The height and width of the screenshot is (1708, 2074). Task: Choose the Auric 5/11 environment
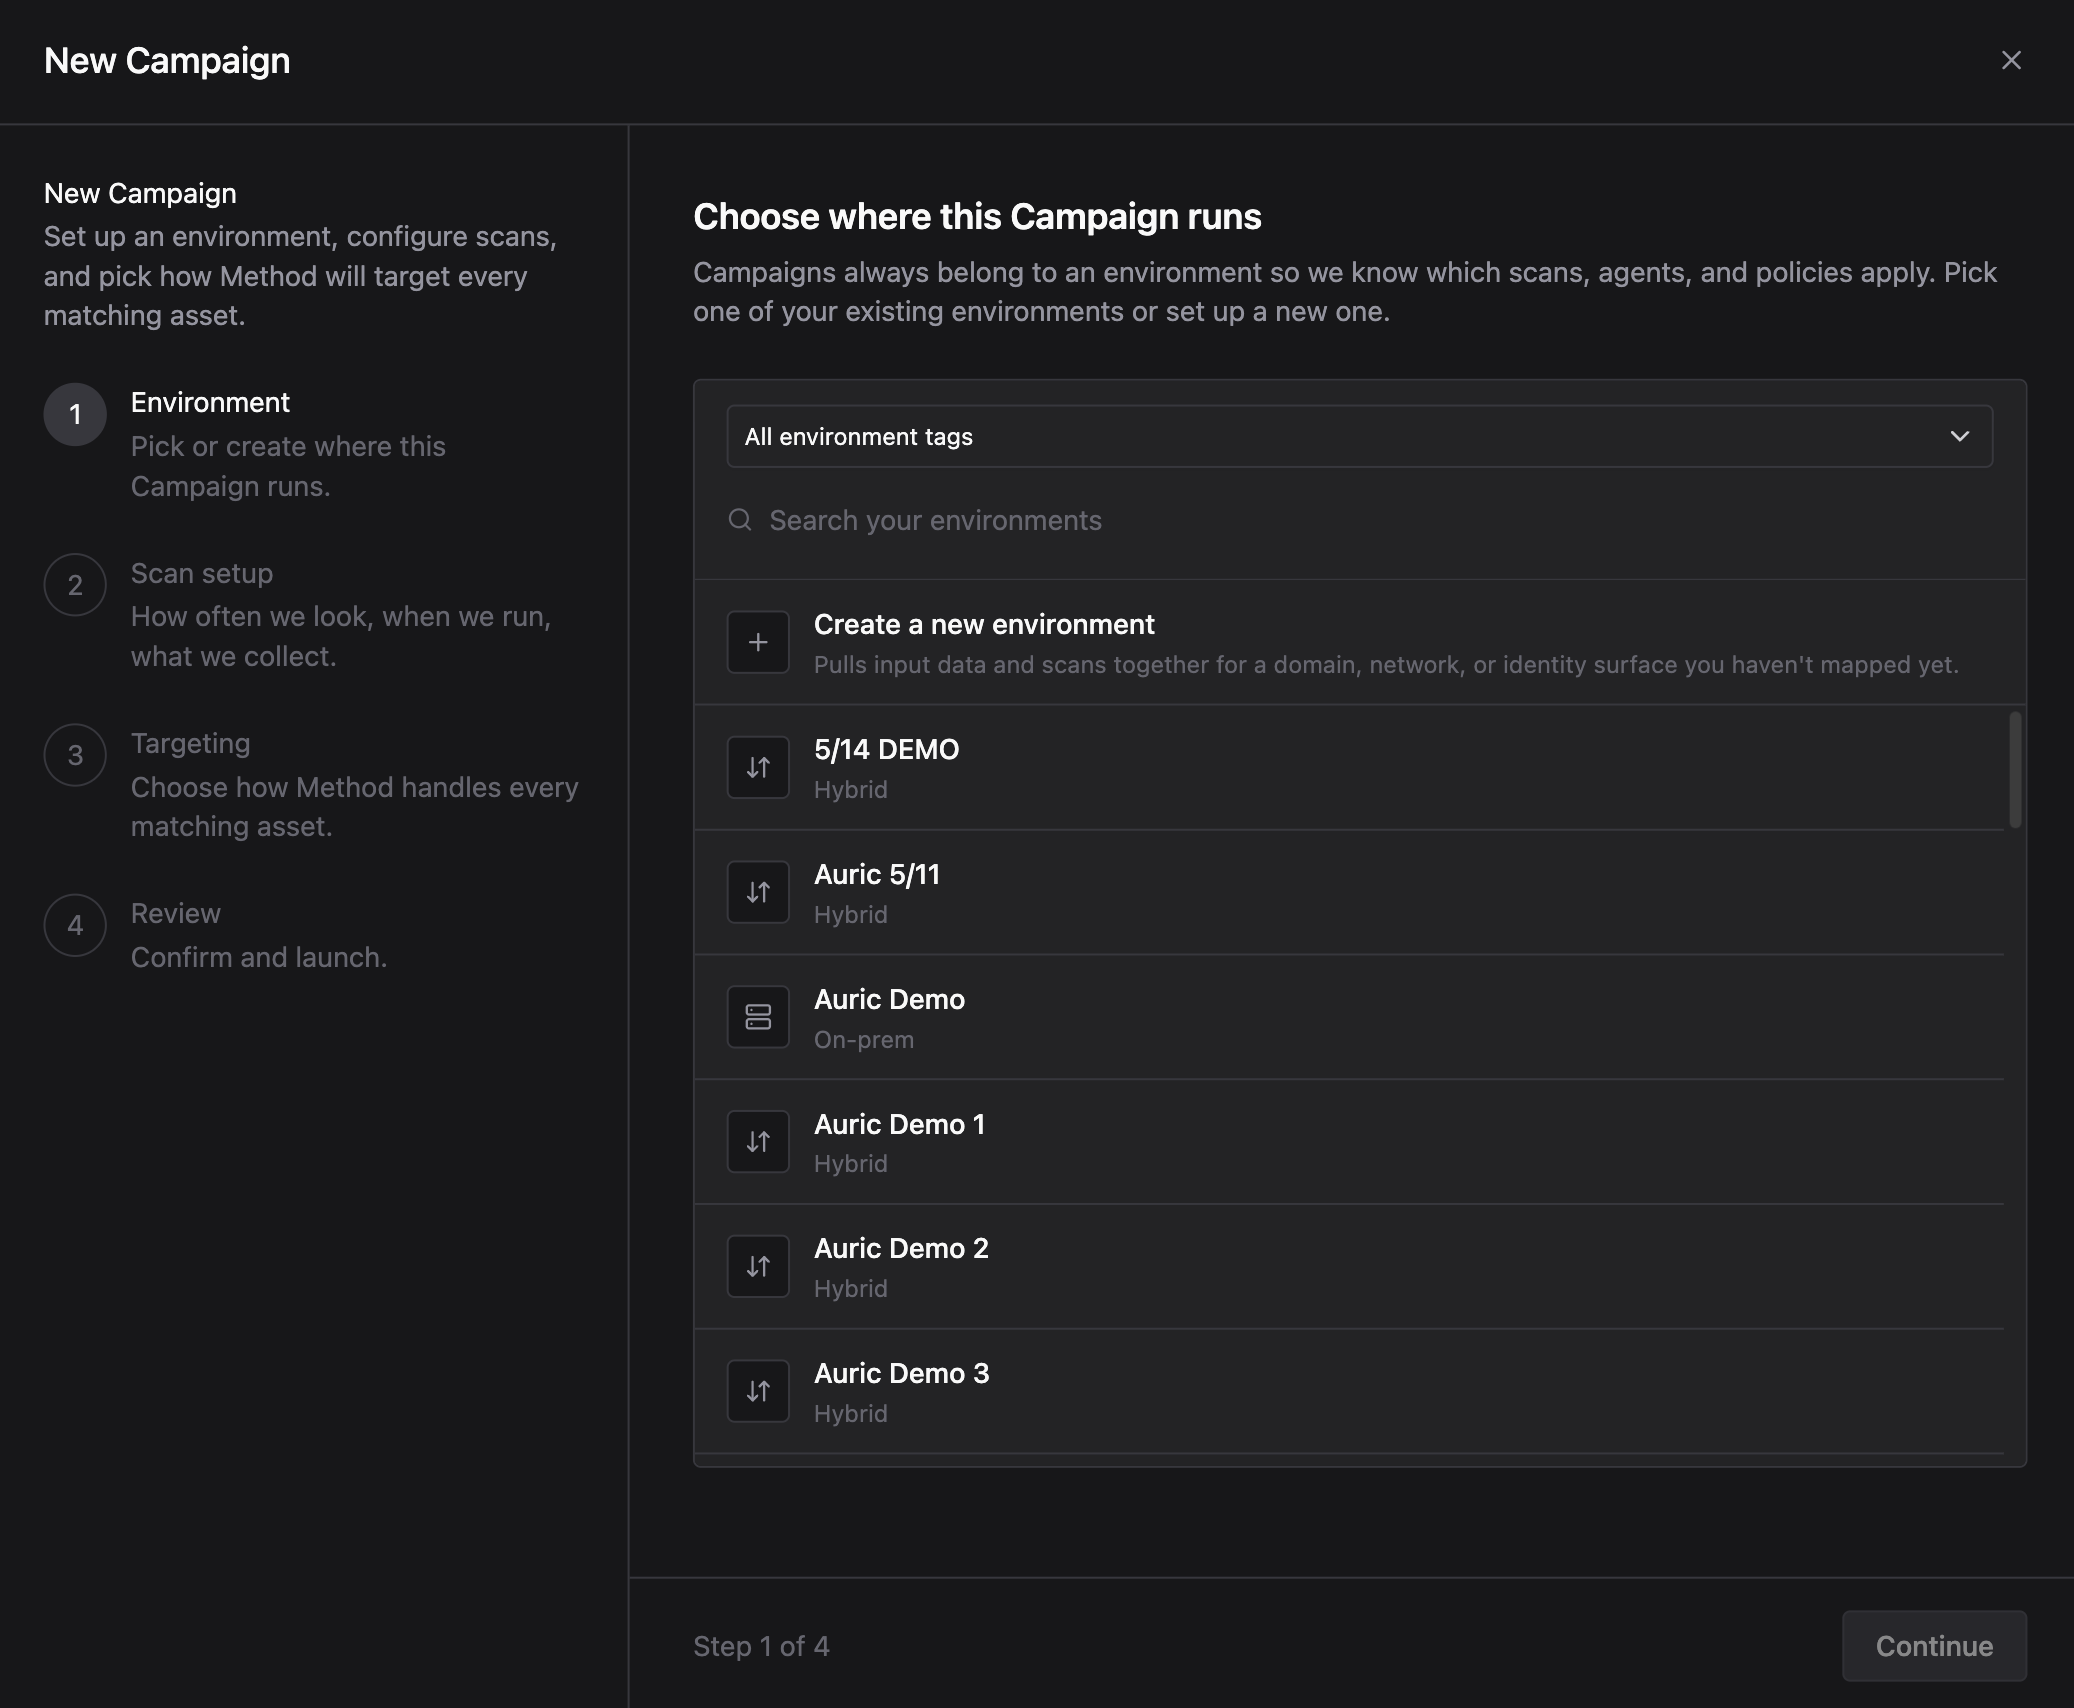coord(1349,892)
